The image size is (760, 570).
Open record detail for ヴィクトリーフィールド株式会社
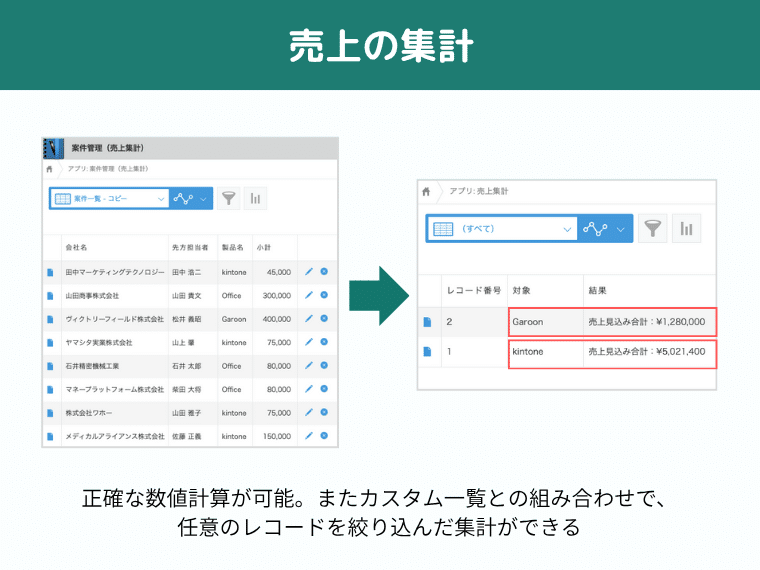(50, 319)
